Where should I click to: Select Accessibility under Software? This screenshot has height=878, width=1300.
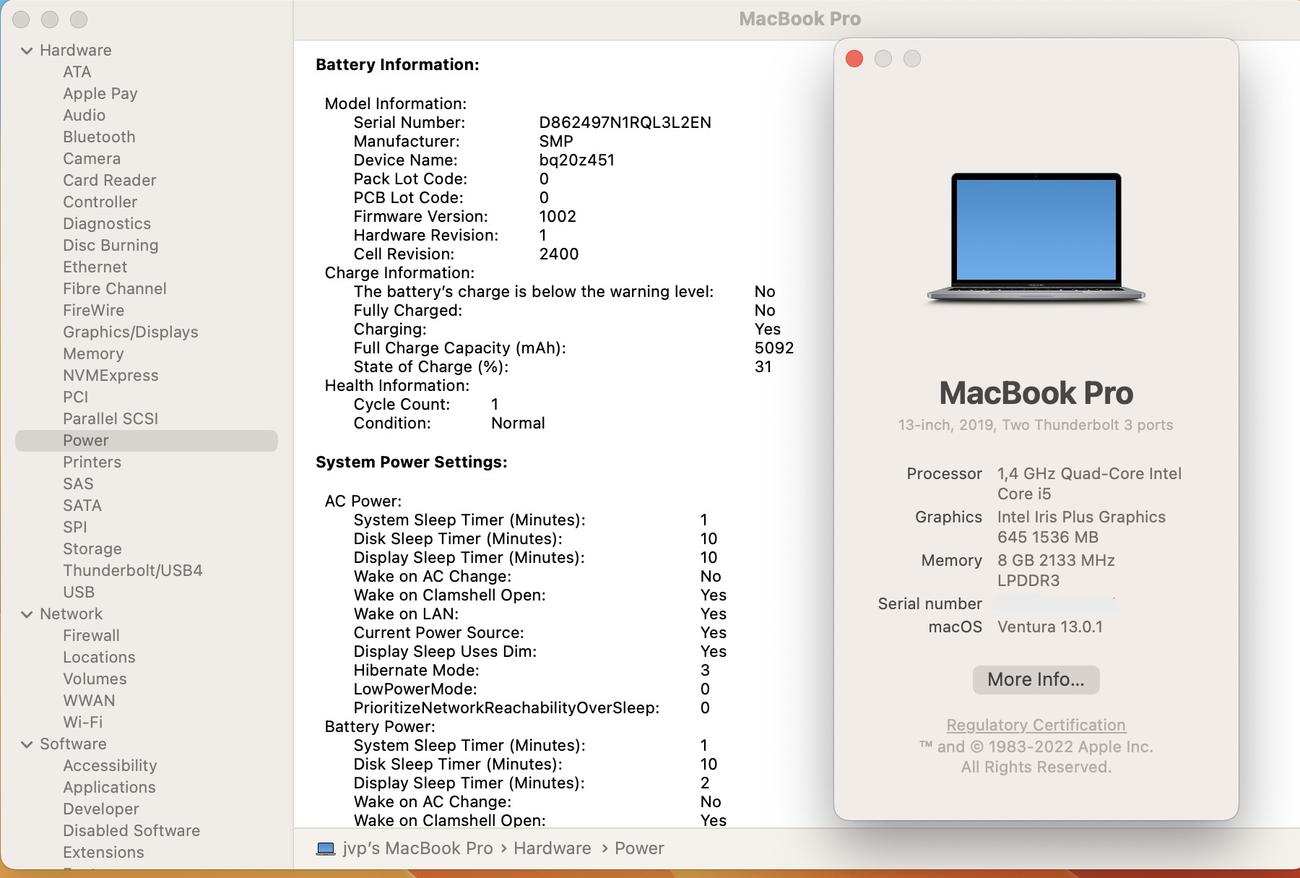pyautogui.click(x=110, y=765)
